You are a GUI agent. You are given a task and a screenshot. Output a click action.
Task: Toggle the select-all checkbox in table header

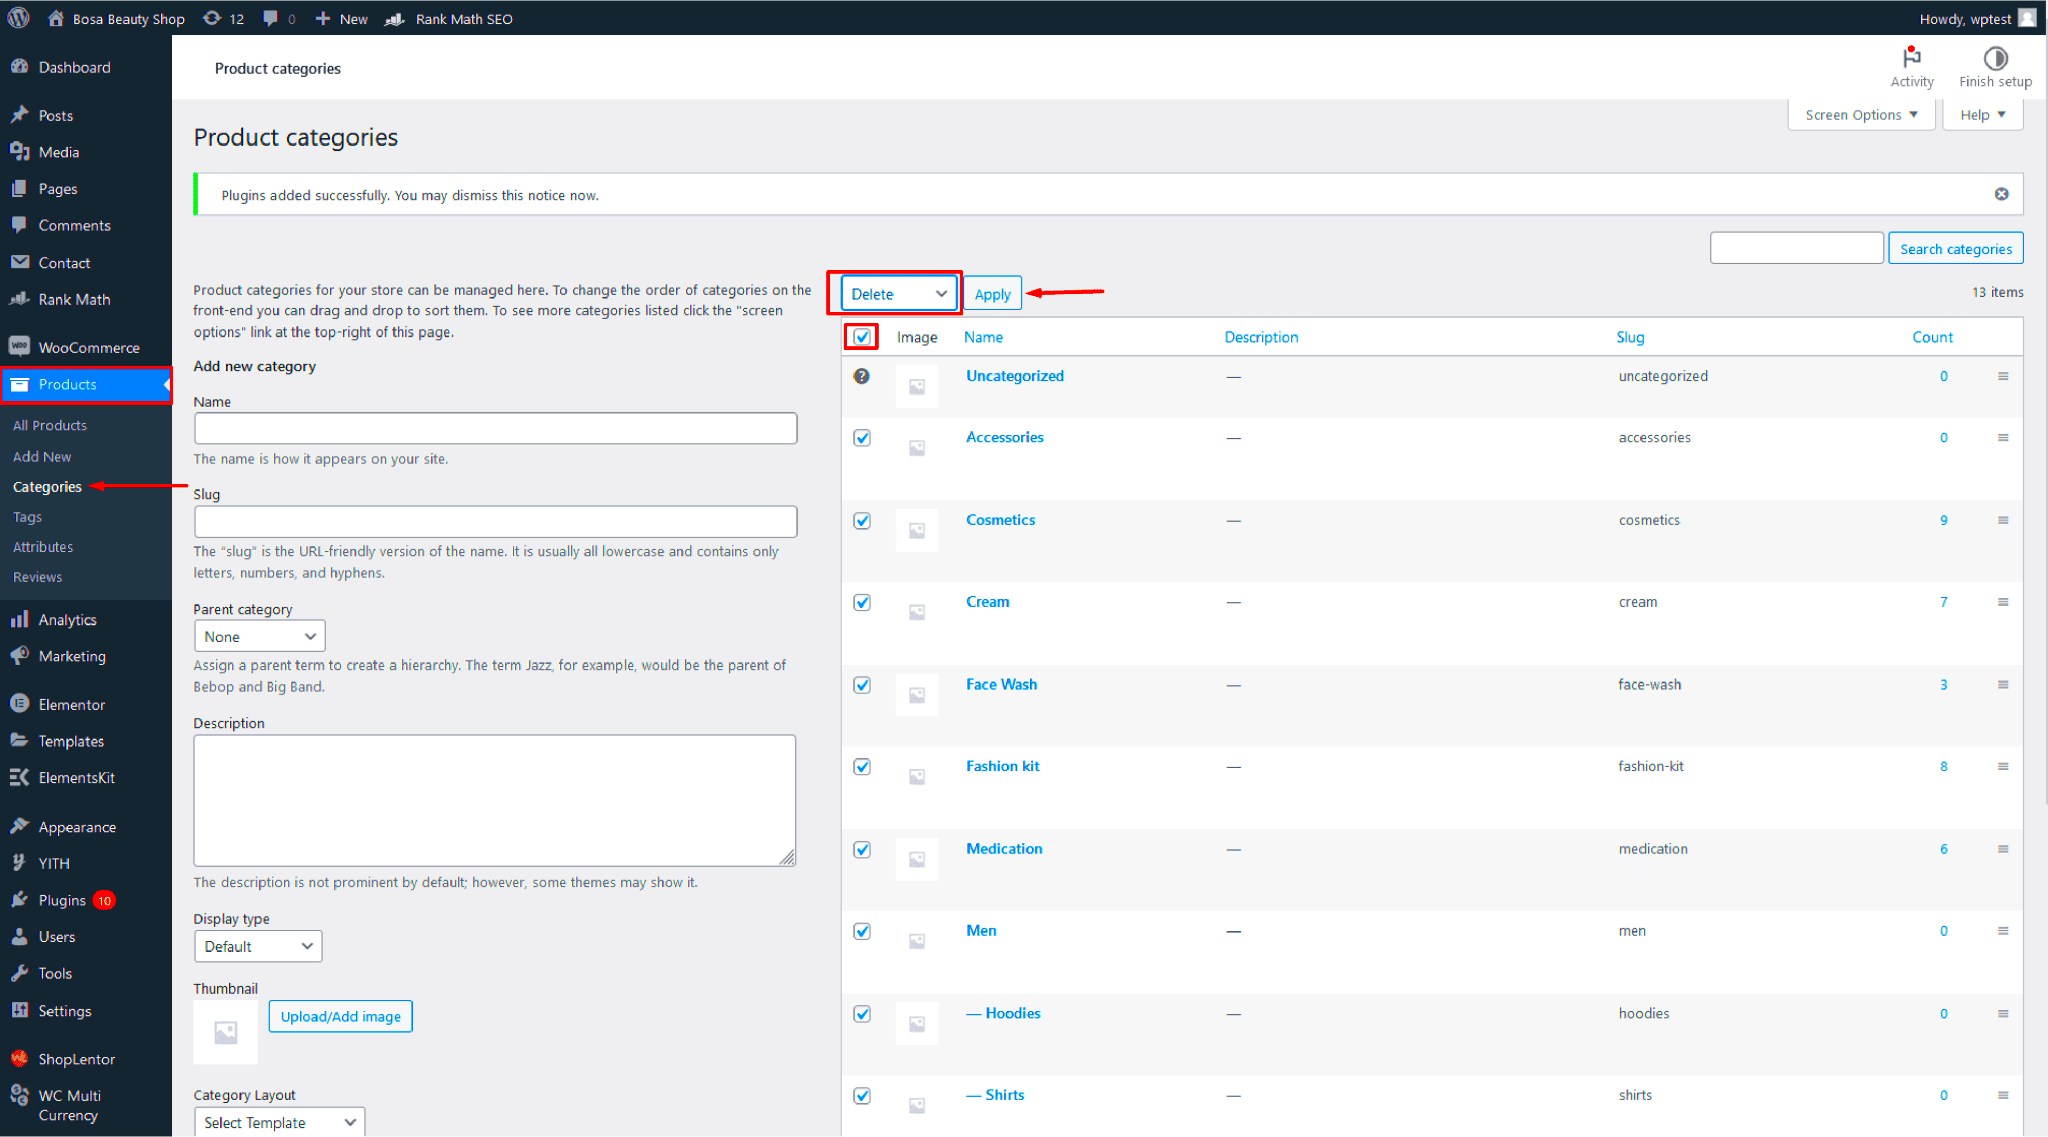point(861,337)
